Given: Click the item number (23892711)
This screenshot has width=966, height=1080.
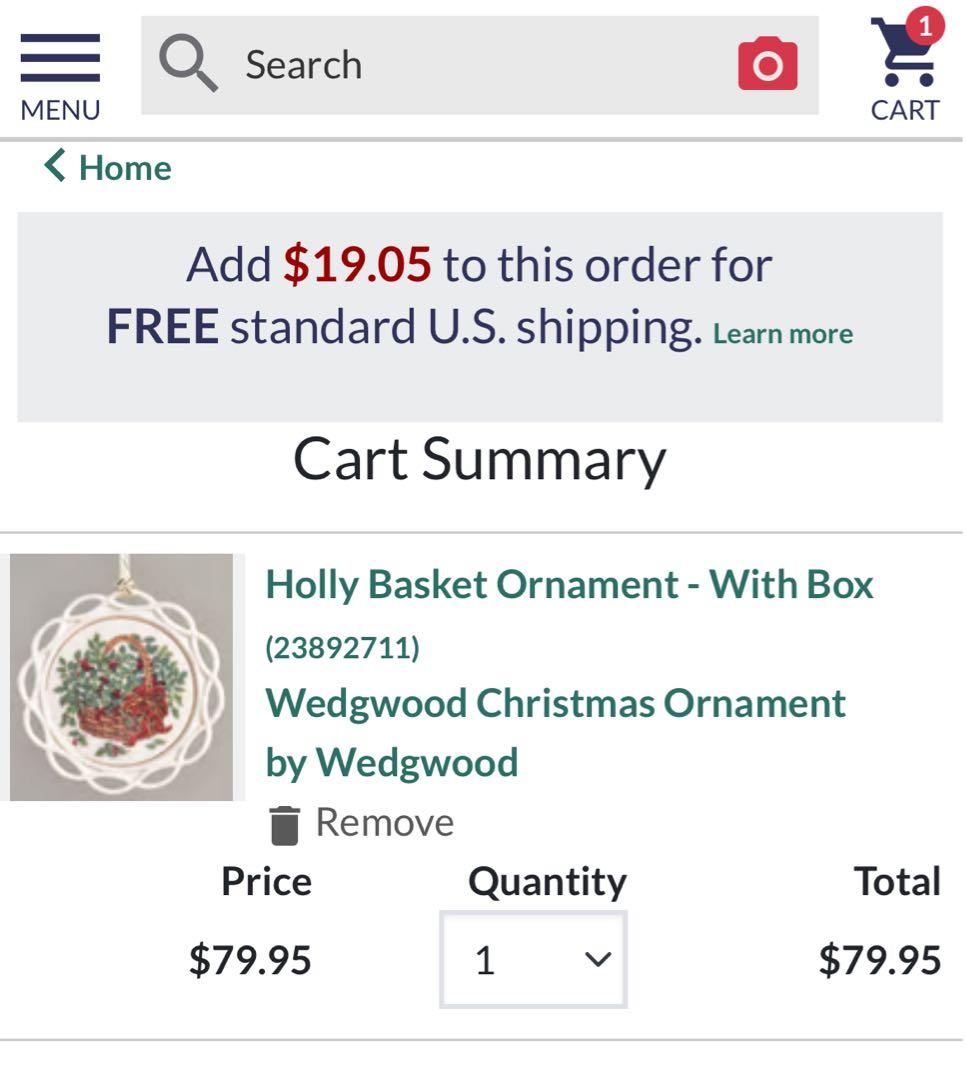Looking at the screenshot, I should 342,648.
